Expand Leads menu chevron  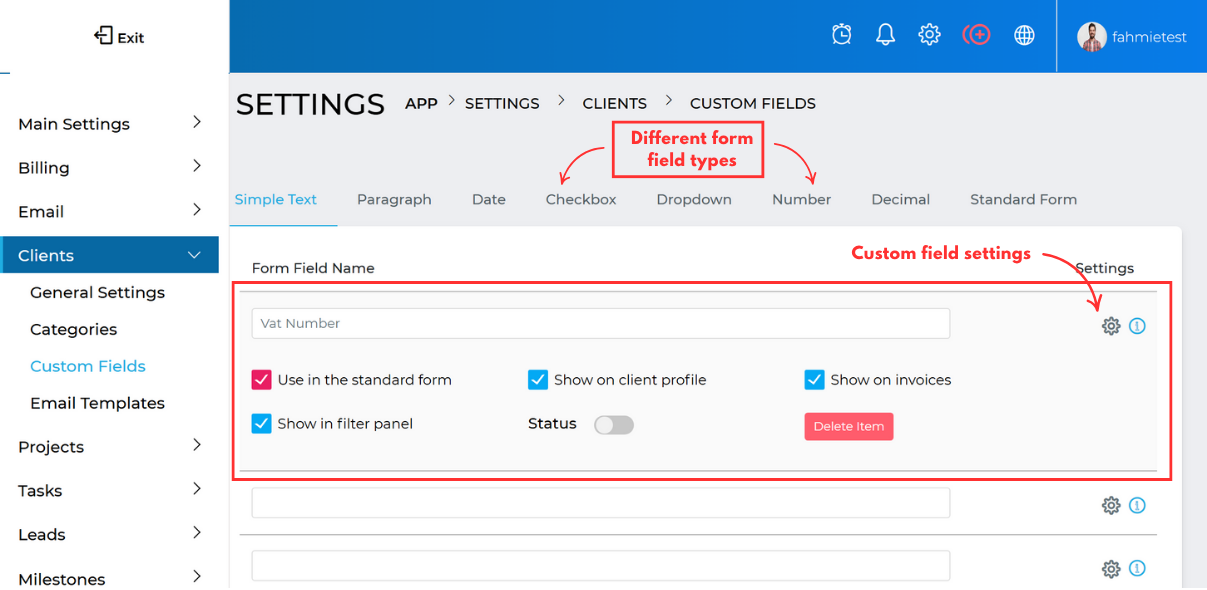coord(197,533)
